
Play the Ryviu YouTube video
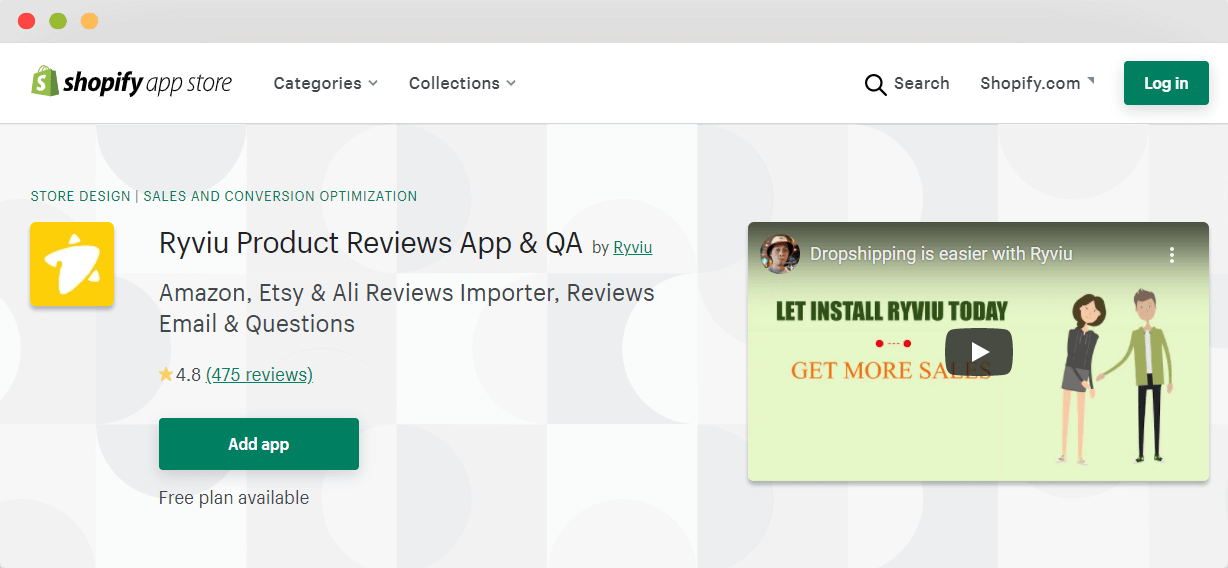coord(979,352)
